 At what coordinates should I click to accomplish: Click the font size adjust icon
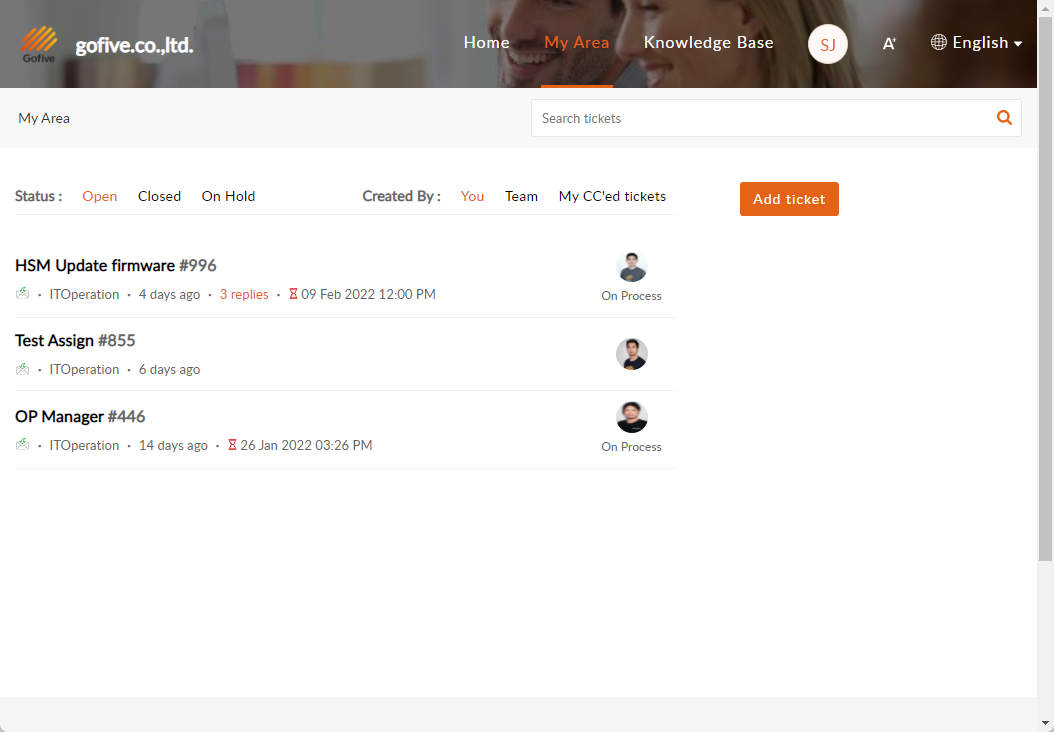tap(889, 43)
